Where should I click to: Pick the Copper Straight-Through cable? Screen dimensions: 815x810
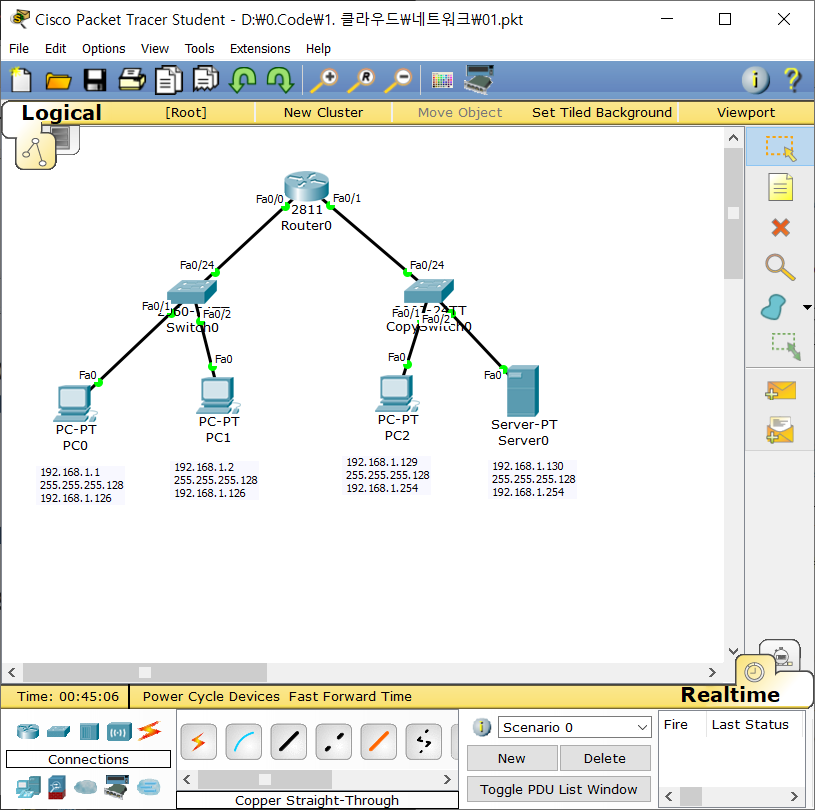point(288,741)
